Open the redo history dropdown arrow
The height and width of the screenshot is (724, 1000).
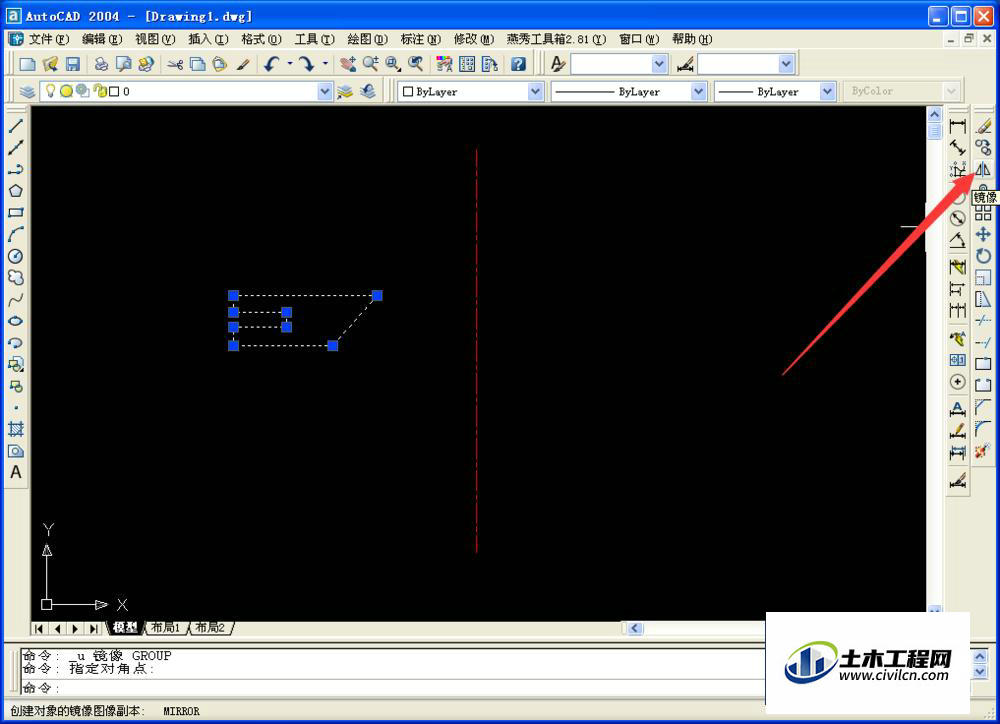coord(325,64)
